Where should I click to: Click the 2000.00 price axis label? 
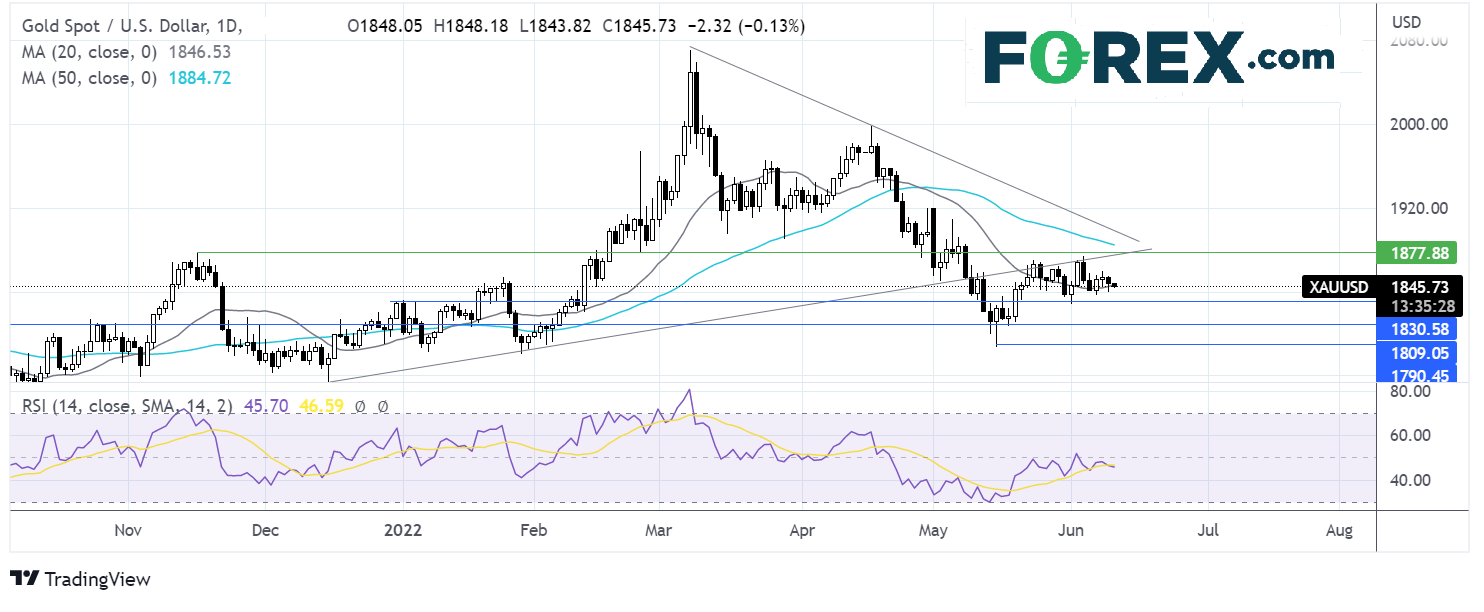pyautogui.click(x=1417, y=125)
